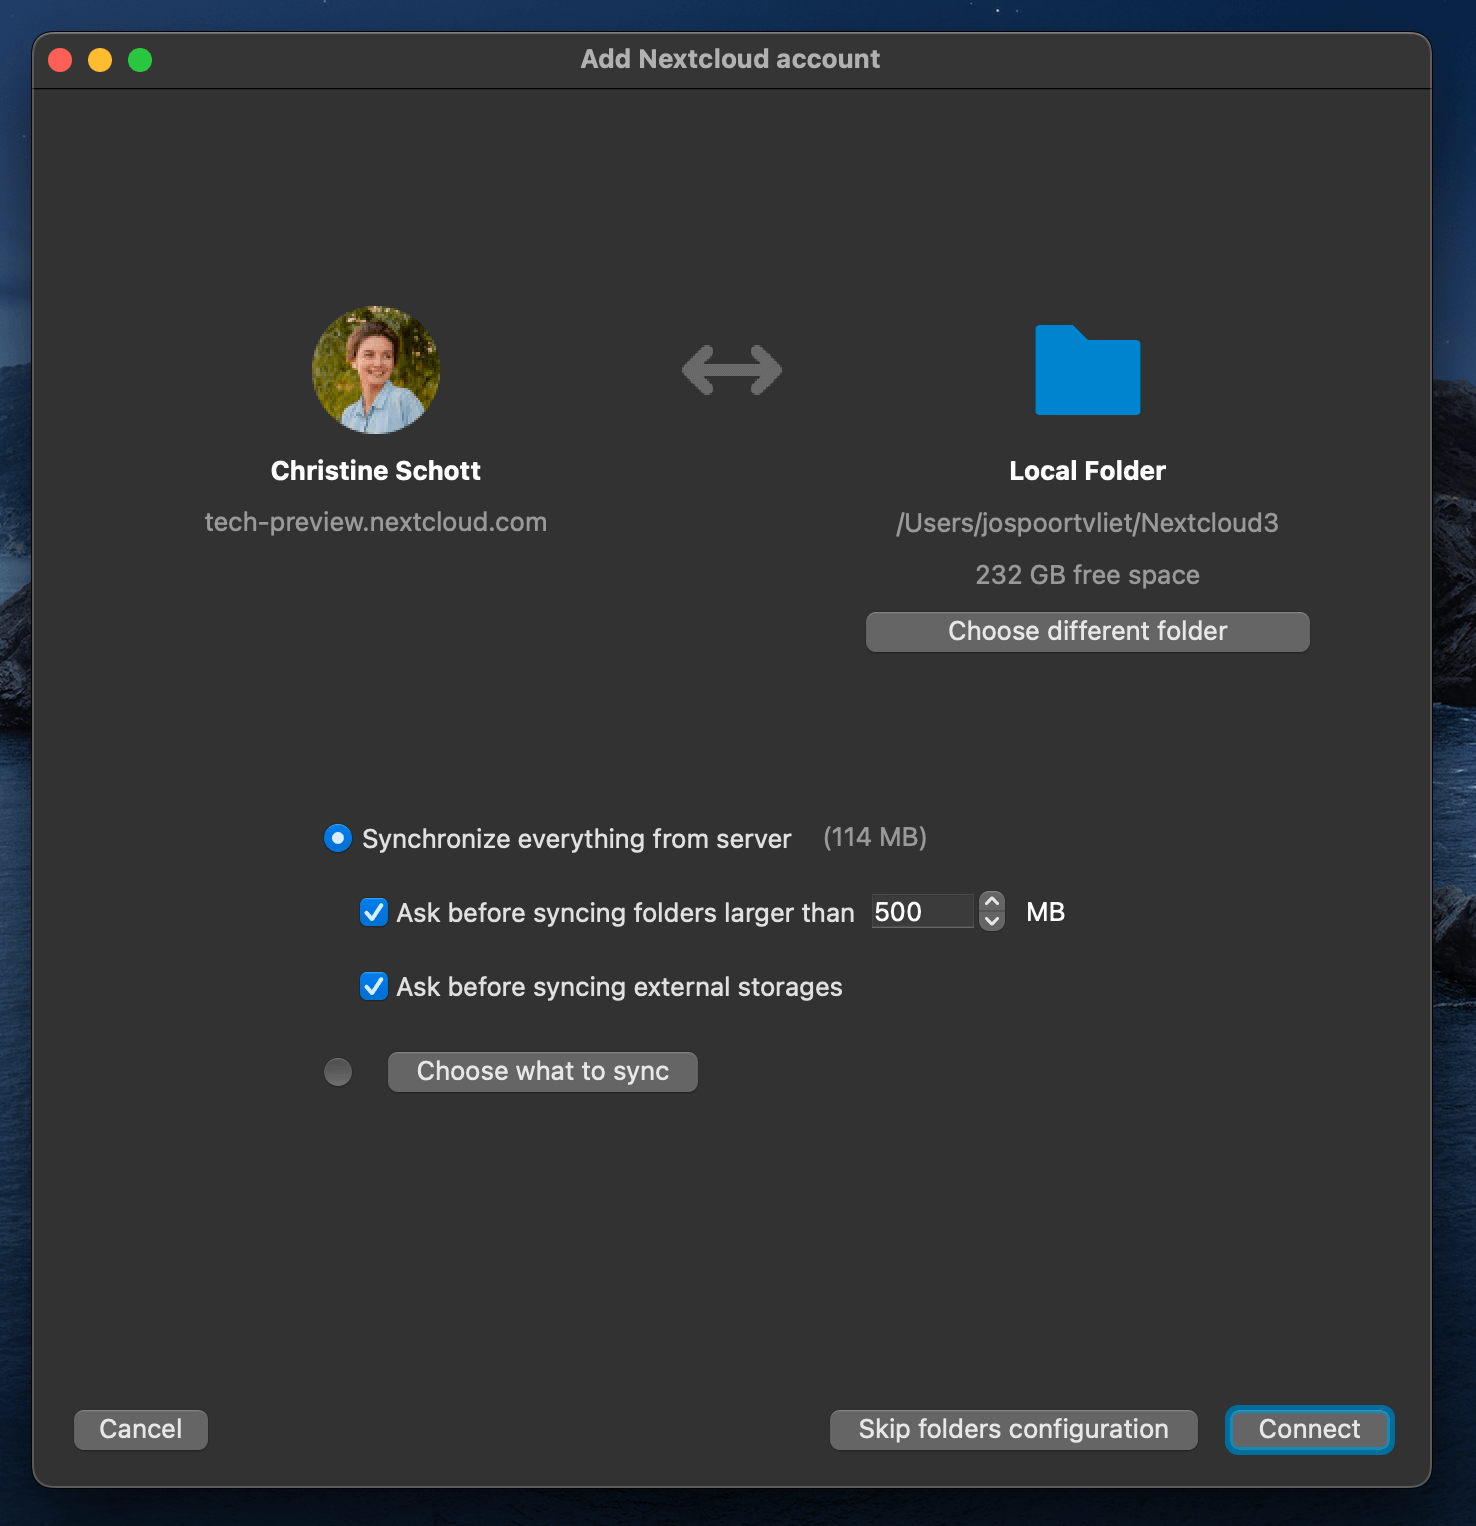The image size is (1476, 1526).
Task: Uncheck Ask before syncing folders larger than
Action: 374,912
